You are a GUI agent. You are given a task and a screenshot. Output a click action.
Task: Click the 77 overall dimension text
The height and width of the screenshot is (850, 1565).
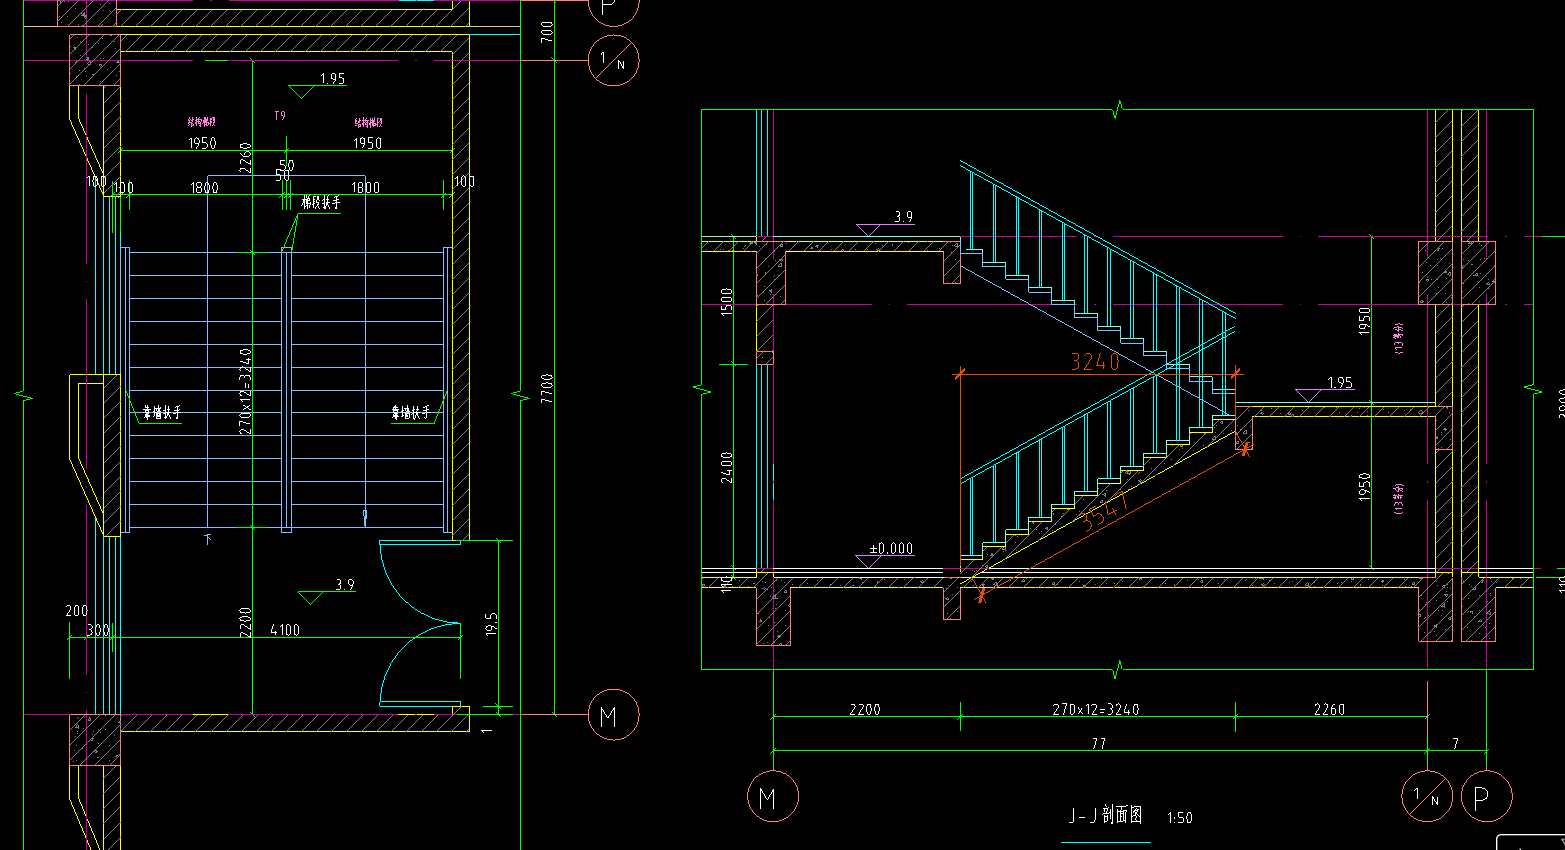click(1099, 743)
